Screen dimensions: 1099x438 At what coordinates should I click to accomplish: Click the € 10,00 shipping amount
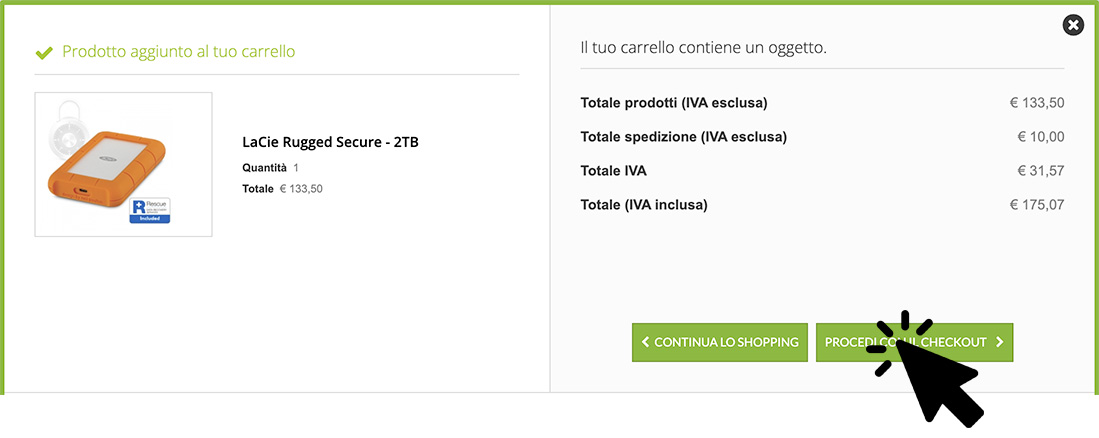point(1041,137)
